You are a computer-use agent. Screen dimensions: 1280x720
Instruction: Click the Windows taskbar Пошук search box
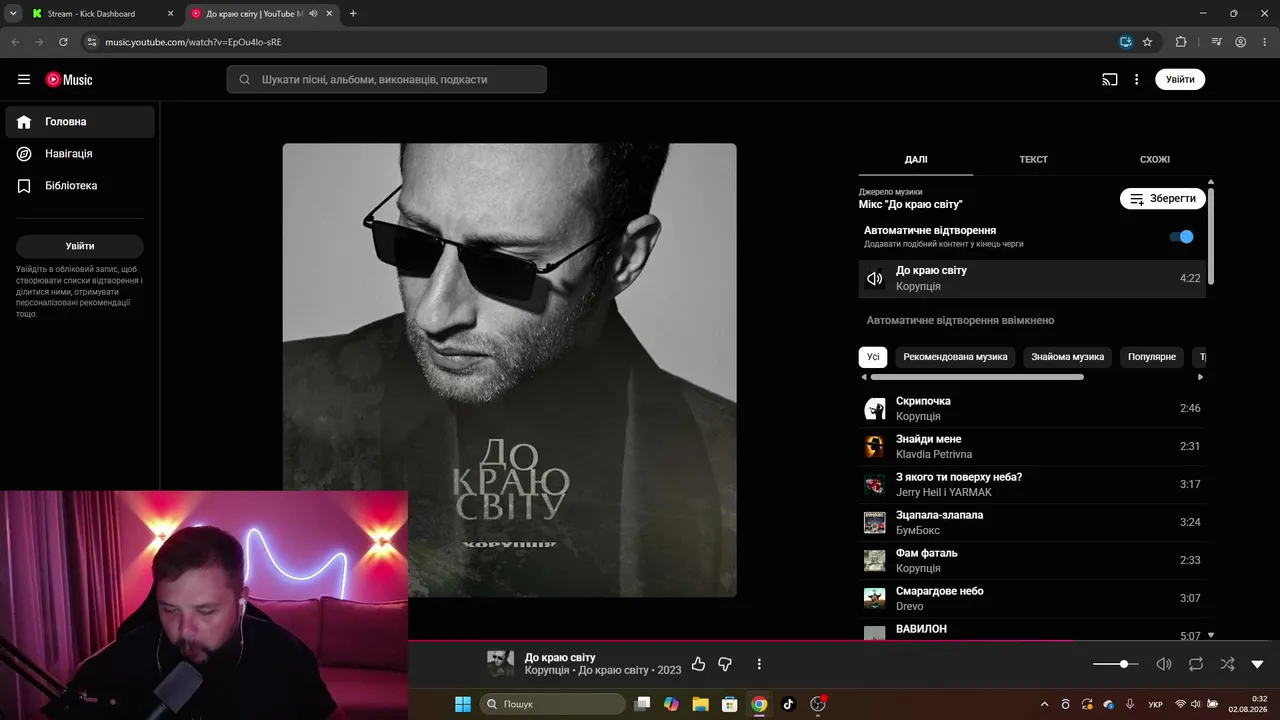pyautogui.click(x=552, y=704)
